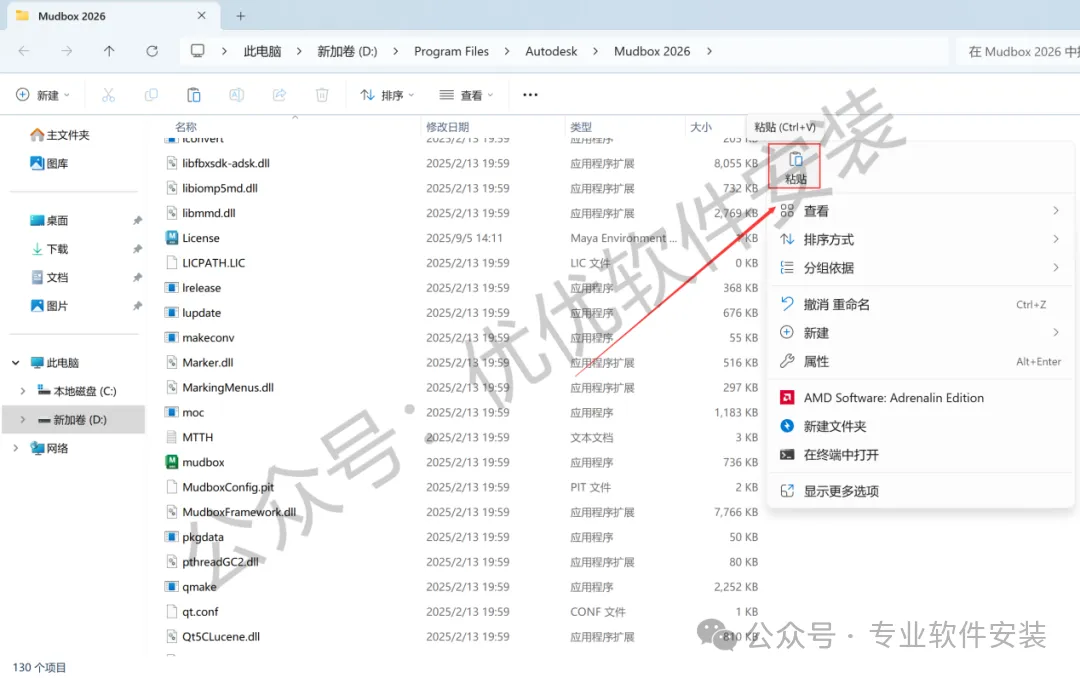The height and width of the screenshot is (678, 1080).
Task: Open the 查看 view dropdown in toolbar
Action: 466,95
